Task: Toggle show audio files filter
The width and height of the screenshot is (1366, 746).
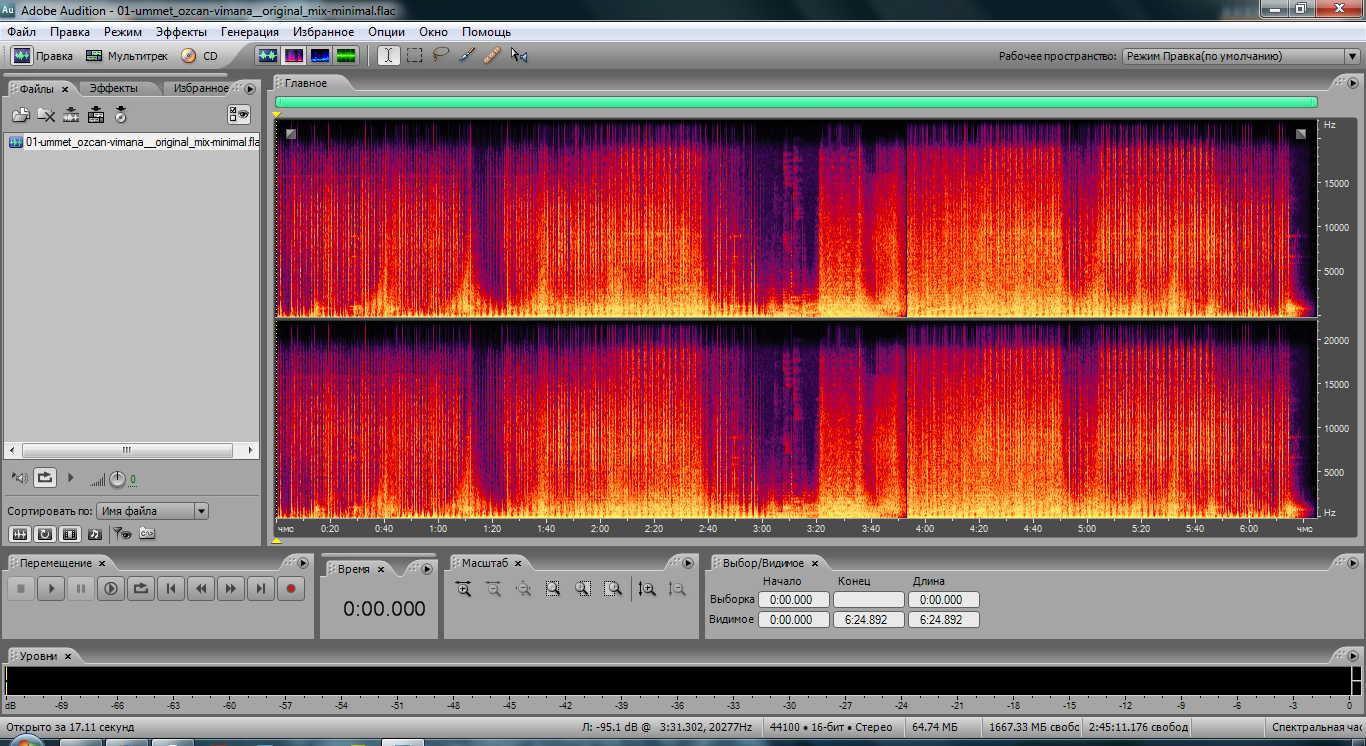Action: coord(20,534)
